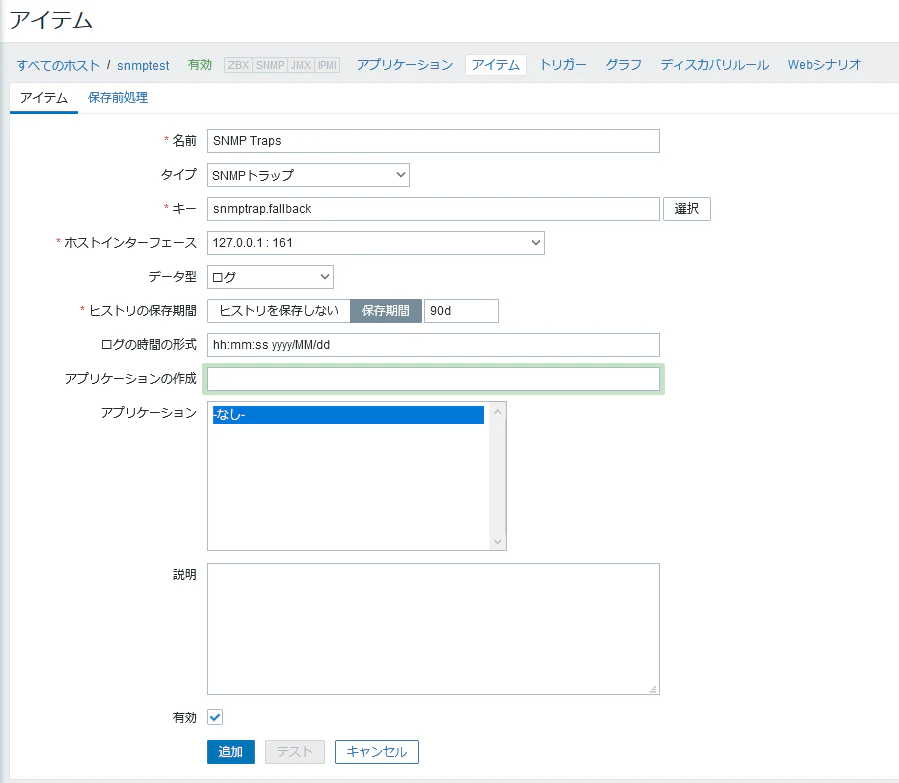Image resolution: width=899 pixels, height=783 pixels.
Task: Switch to the 保存前処理 tab
Action: click(x=118, y=97)
